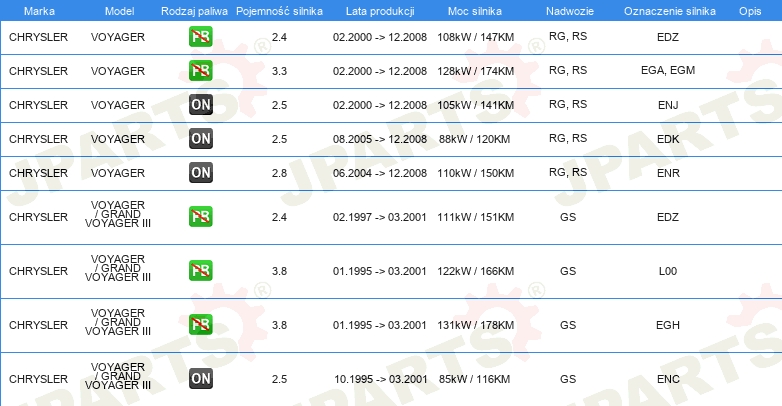Click CHRYSLER in the EDK row

pyautogui.click(x=38, y=139)
